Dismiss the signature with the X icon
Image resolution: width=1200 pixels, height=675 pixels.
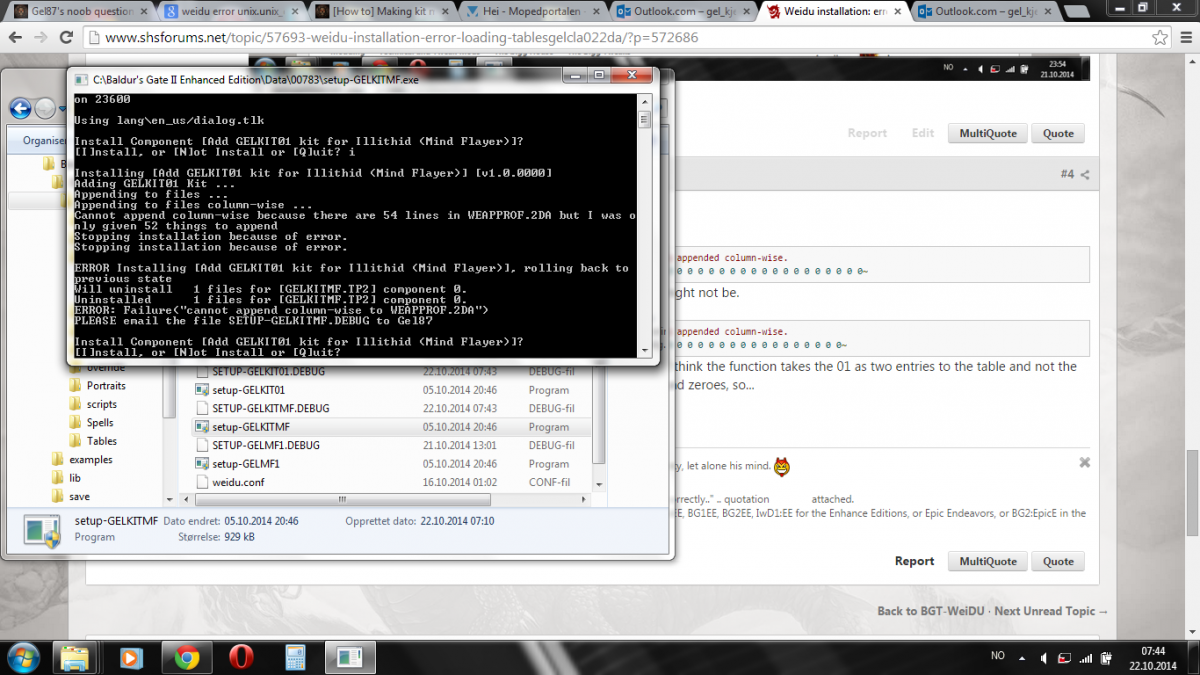tap(1085, 463)
